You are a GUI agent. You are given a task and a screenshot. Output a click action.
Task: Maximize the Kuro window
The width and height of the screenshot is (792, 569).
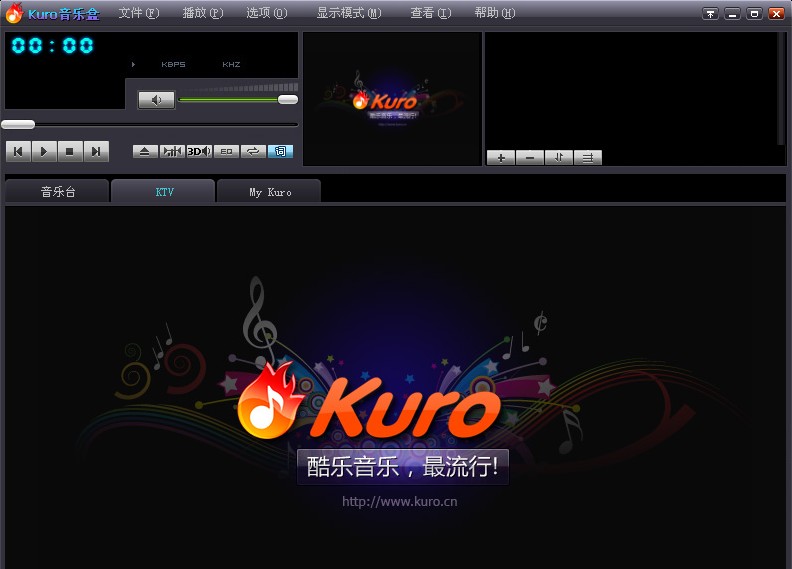[x=754, y=14]
